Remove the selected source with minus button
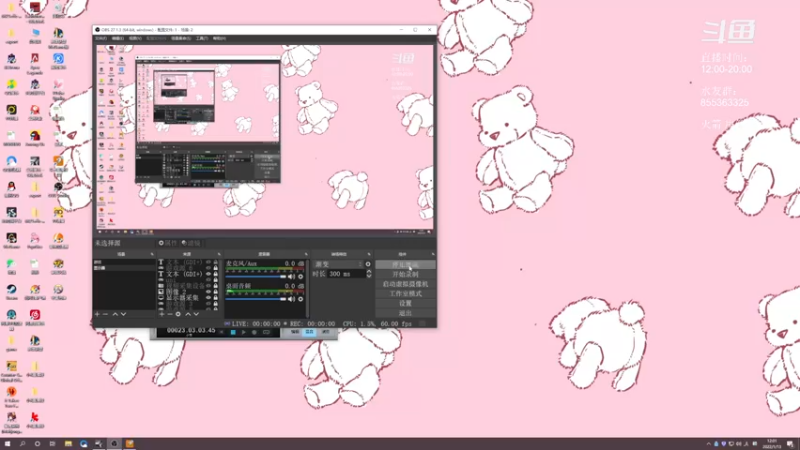Viewport: 800px width, 450px height. click(x=170, y=314)
